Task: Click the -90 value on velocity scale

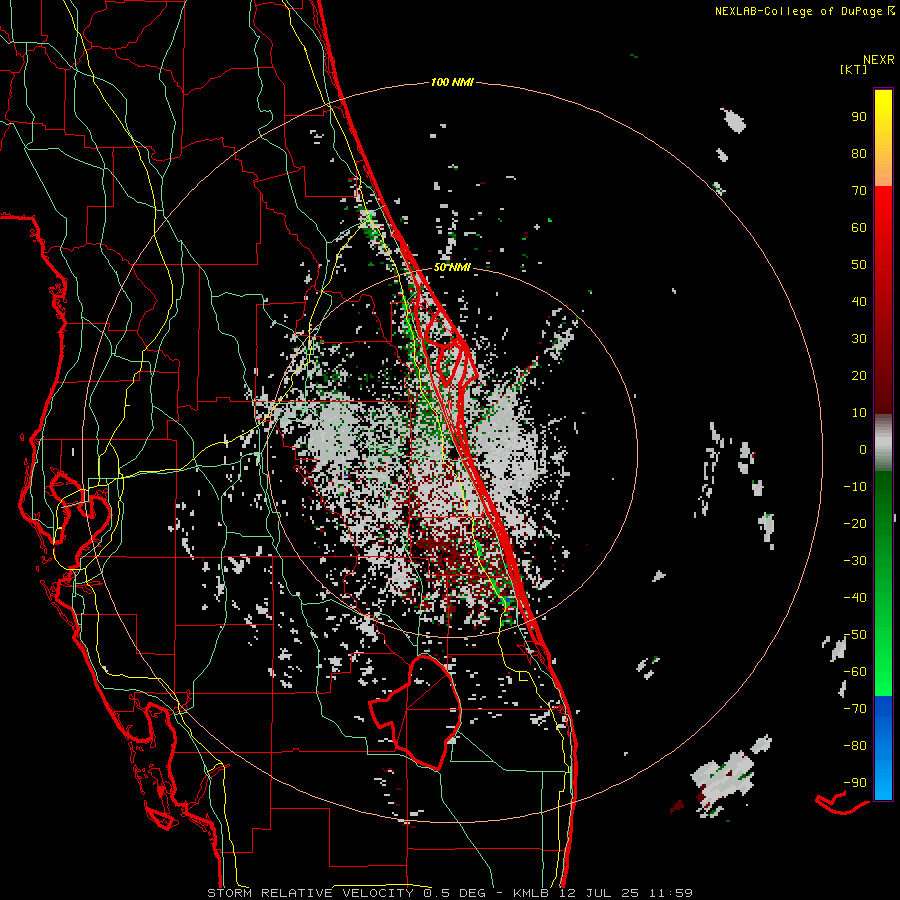Action: (855, 783)
